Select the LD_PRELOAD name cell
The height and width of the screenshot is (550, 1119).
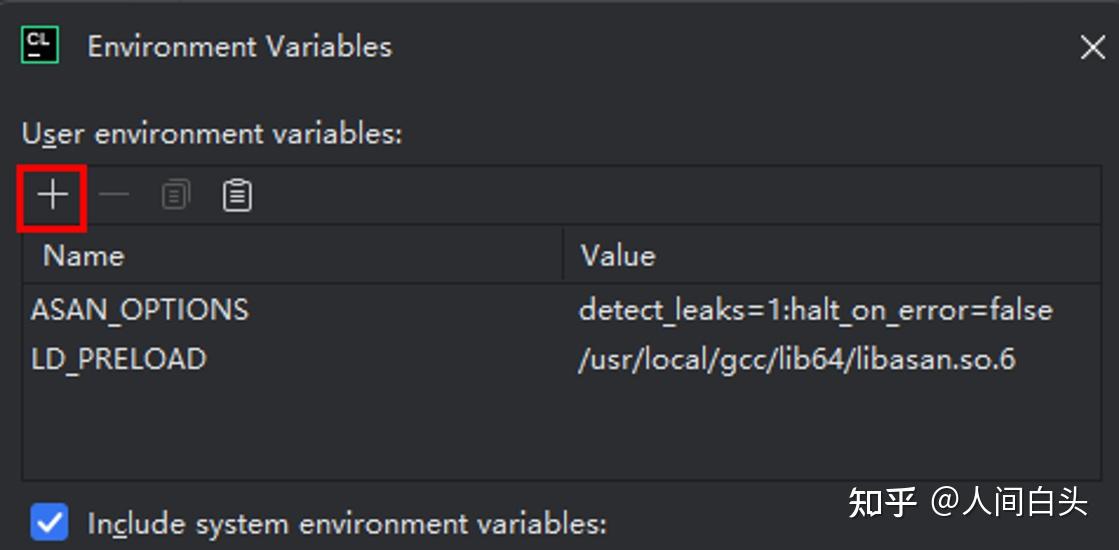click(119, 359)
